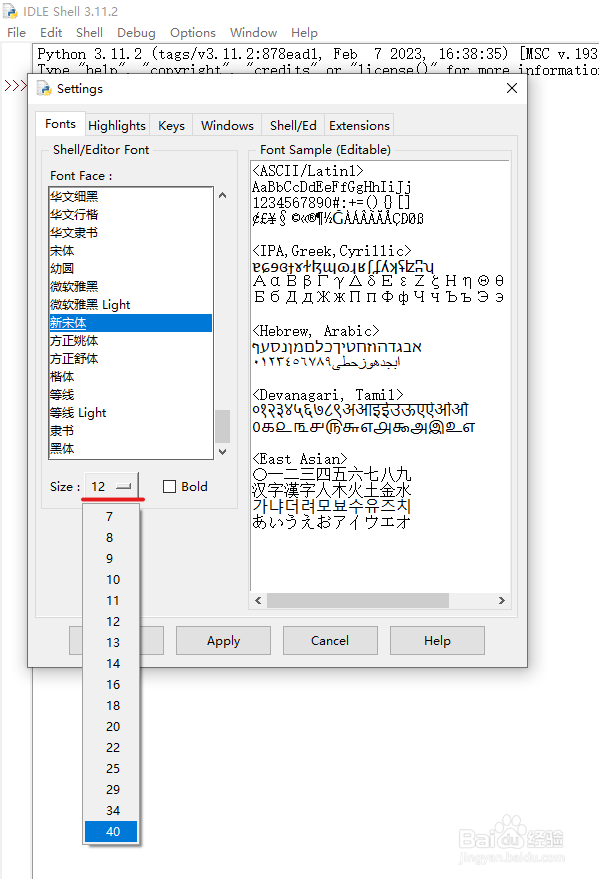Select font 微软雅黑 Light
This screenshot has height=879, width=599.
(x=130, y=304)
